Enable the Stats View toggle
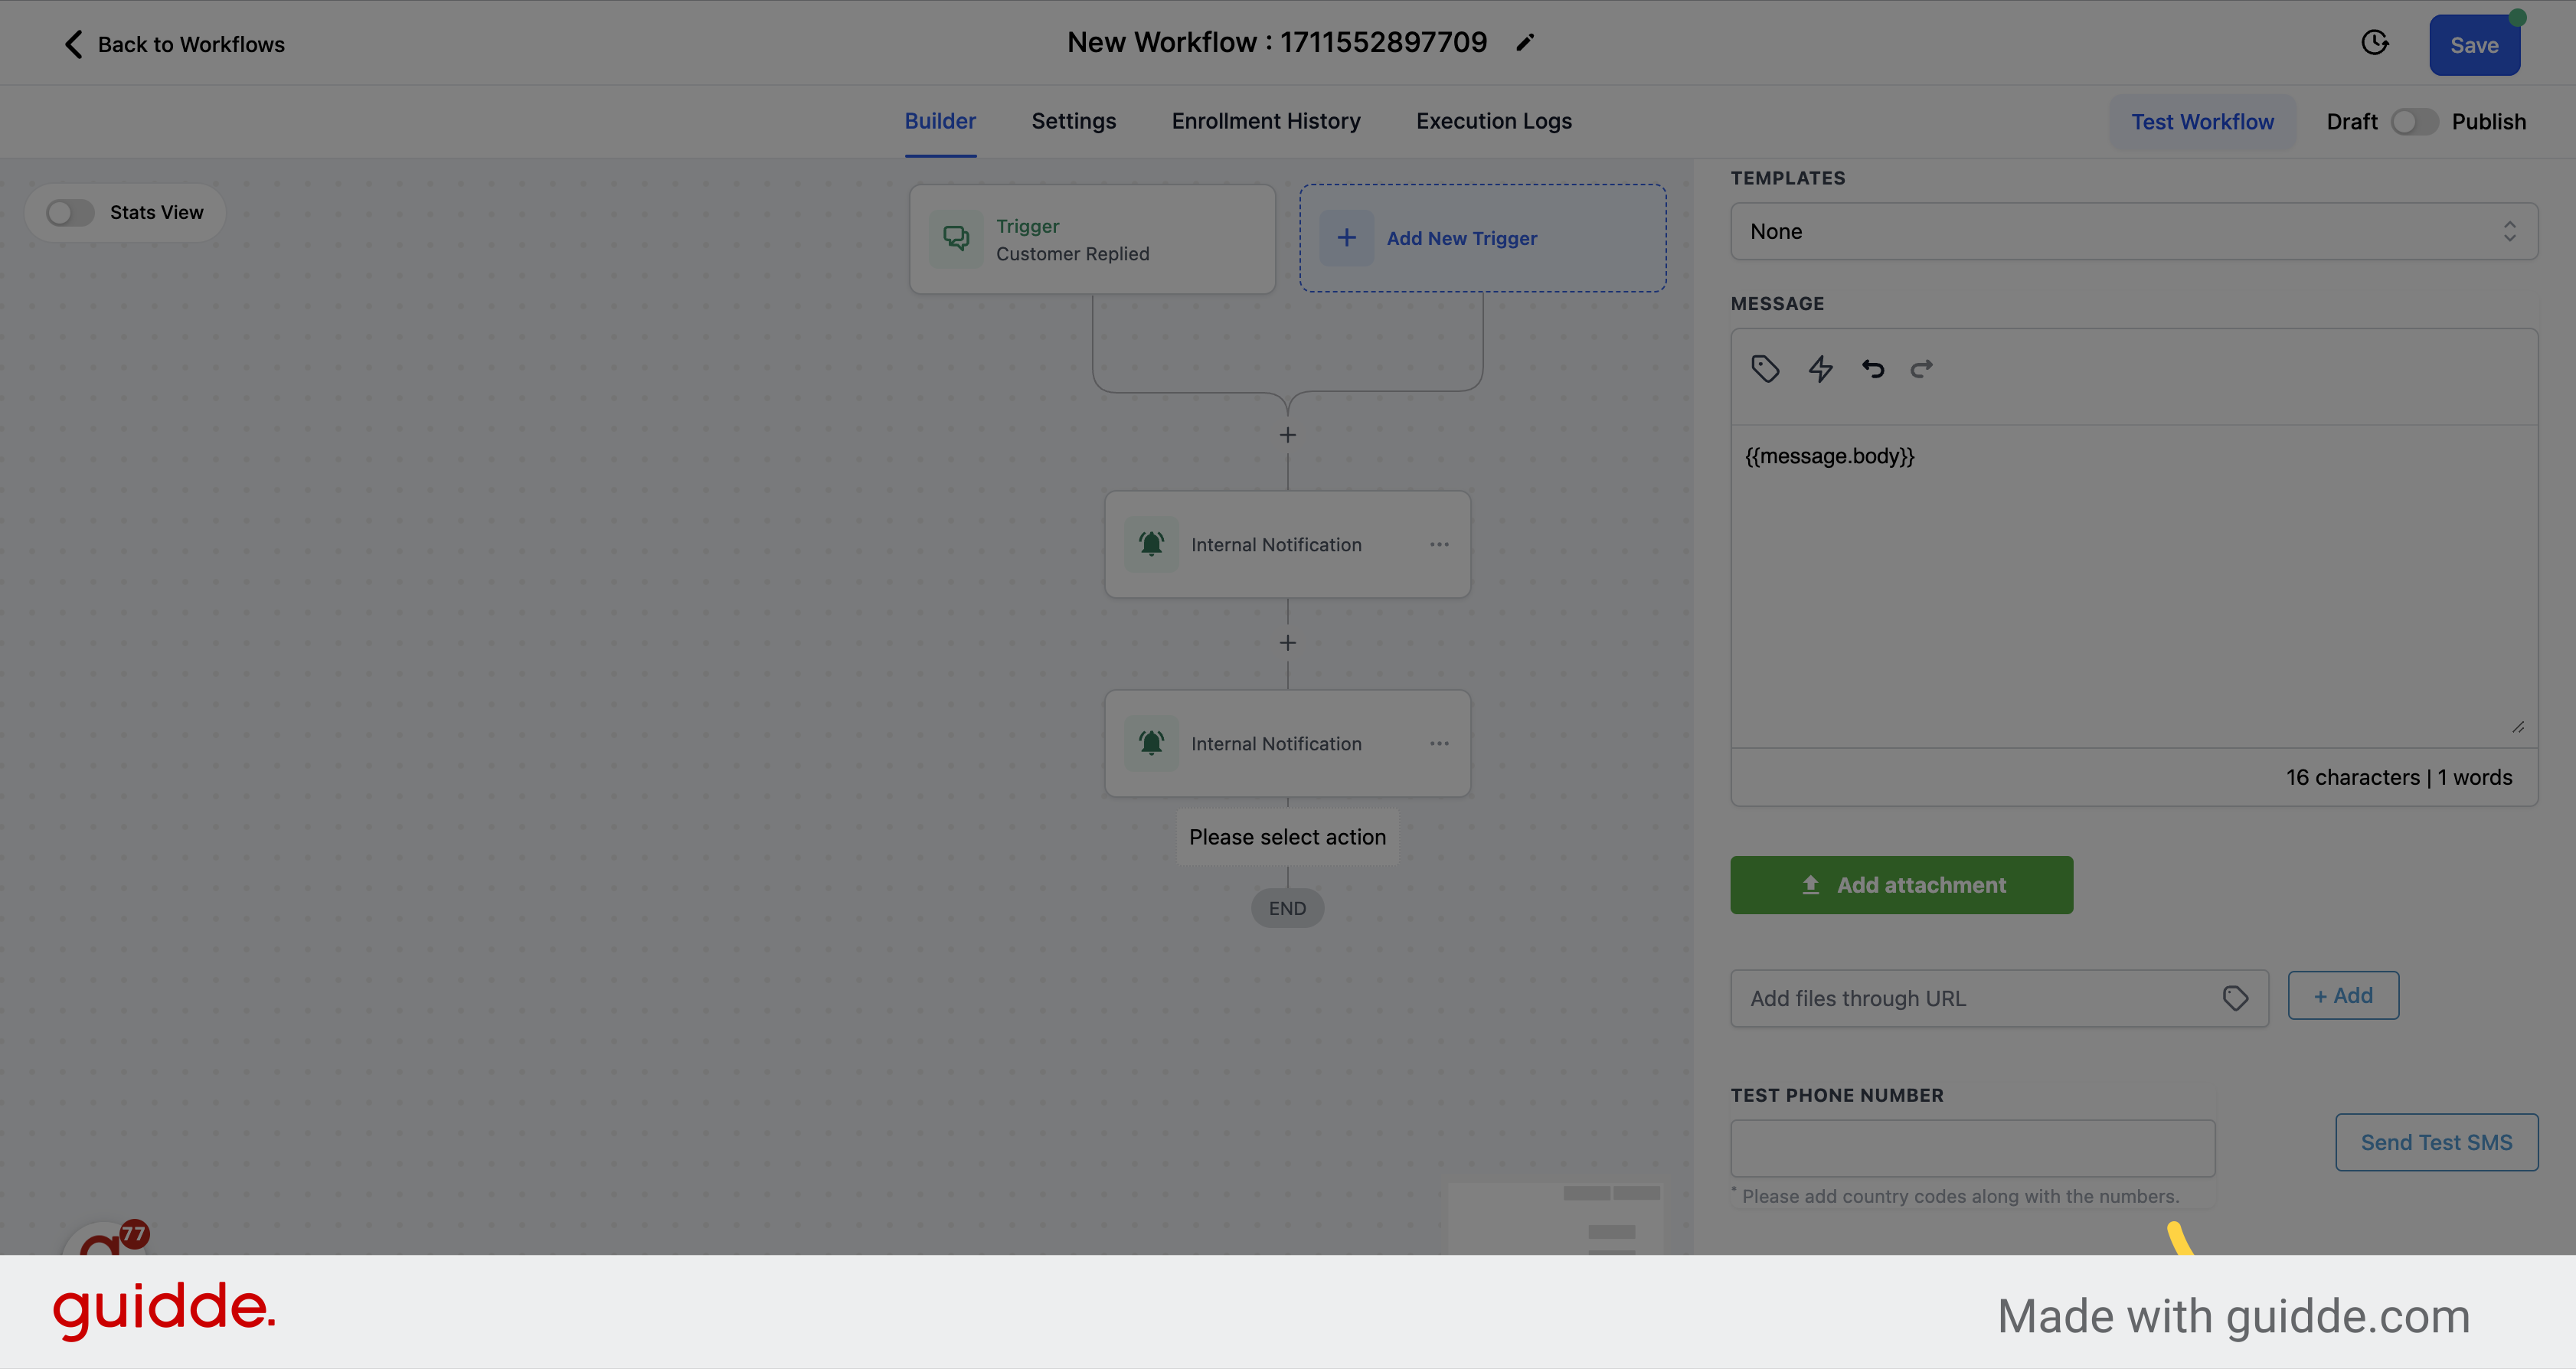Image resolution: width=2576 pixels, height=1369 pixels. coord(70,212)
